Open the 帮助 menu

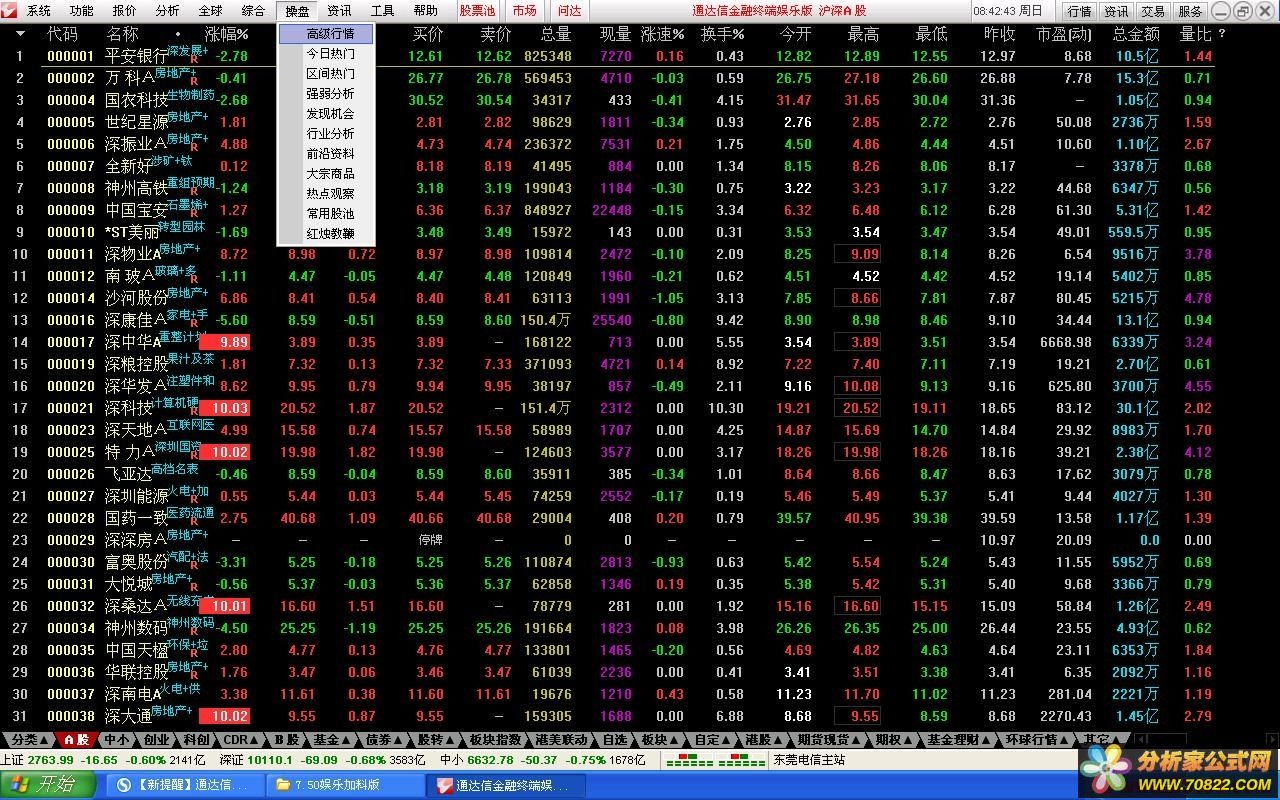[x=426, y=11]
